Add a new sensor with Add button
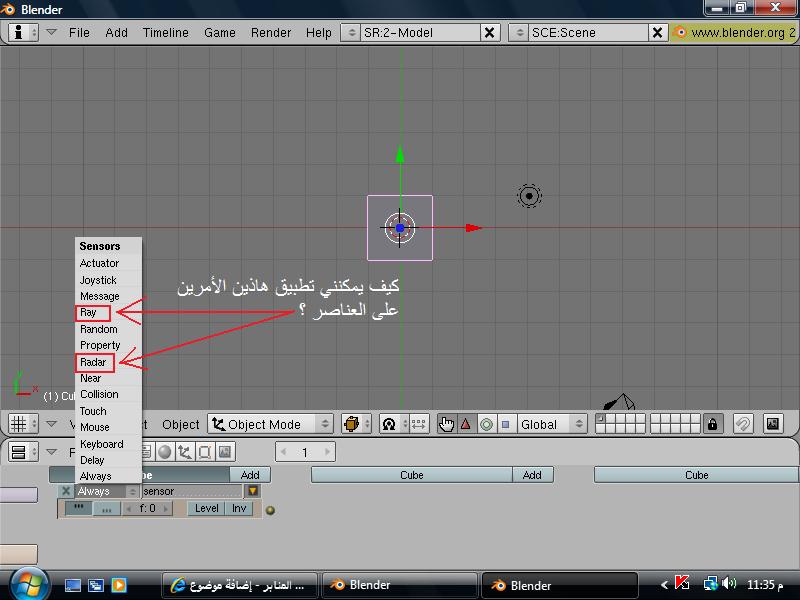The height and width of the screenshot is (600, 800). [x=250, y=475]
